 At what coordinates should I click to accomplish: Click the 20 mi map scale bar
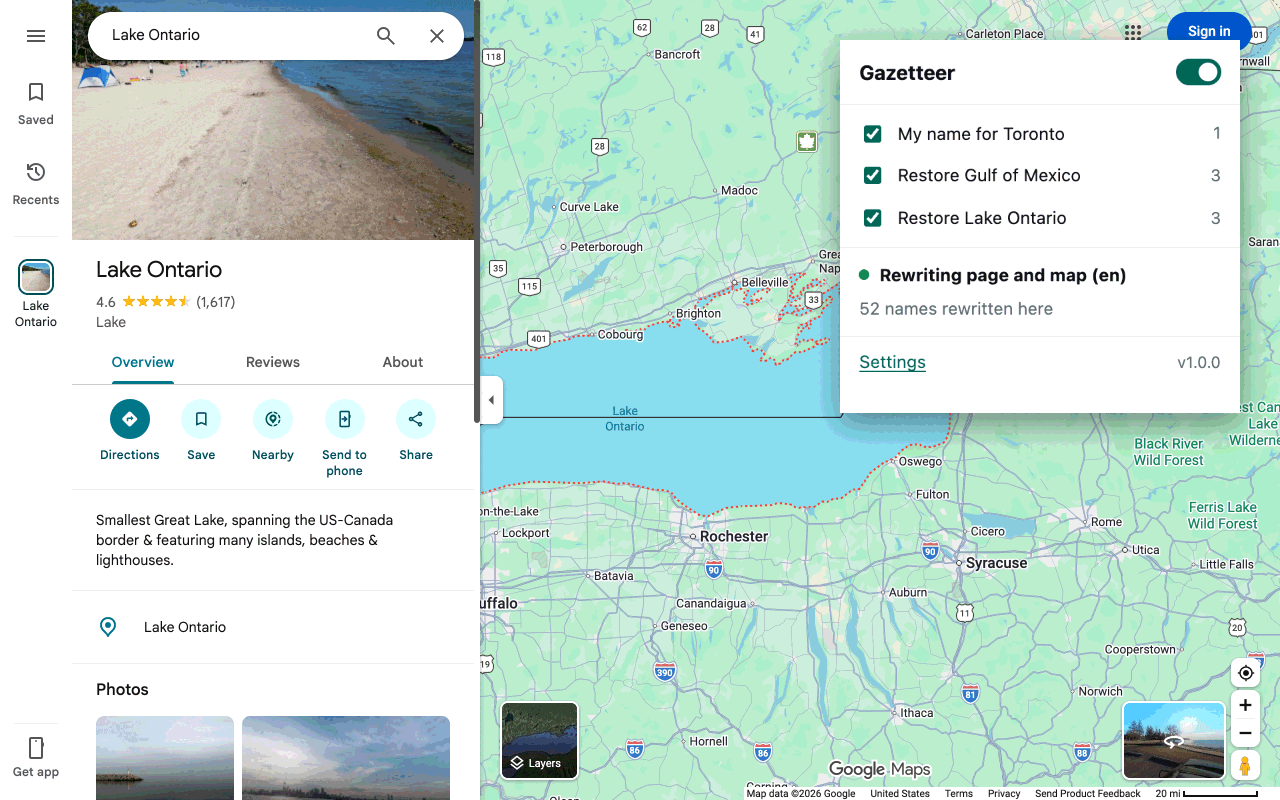coord(1206,793)
